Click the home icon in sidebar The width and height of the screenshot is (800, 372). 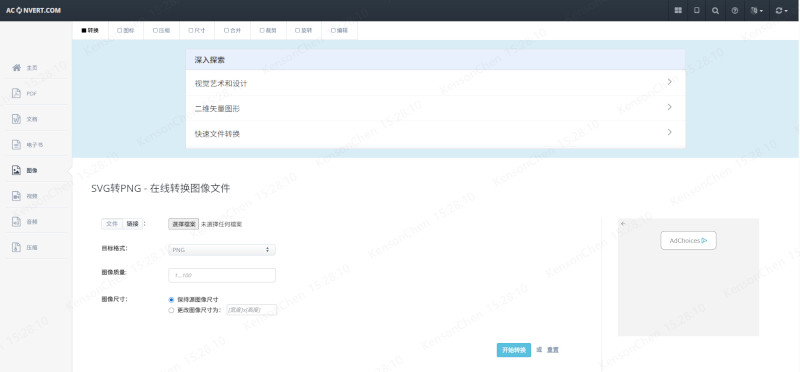coord(16,67)
